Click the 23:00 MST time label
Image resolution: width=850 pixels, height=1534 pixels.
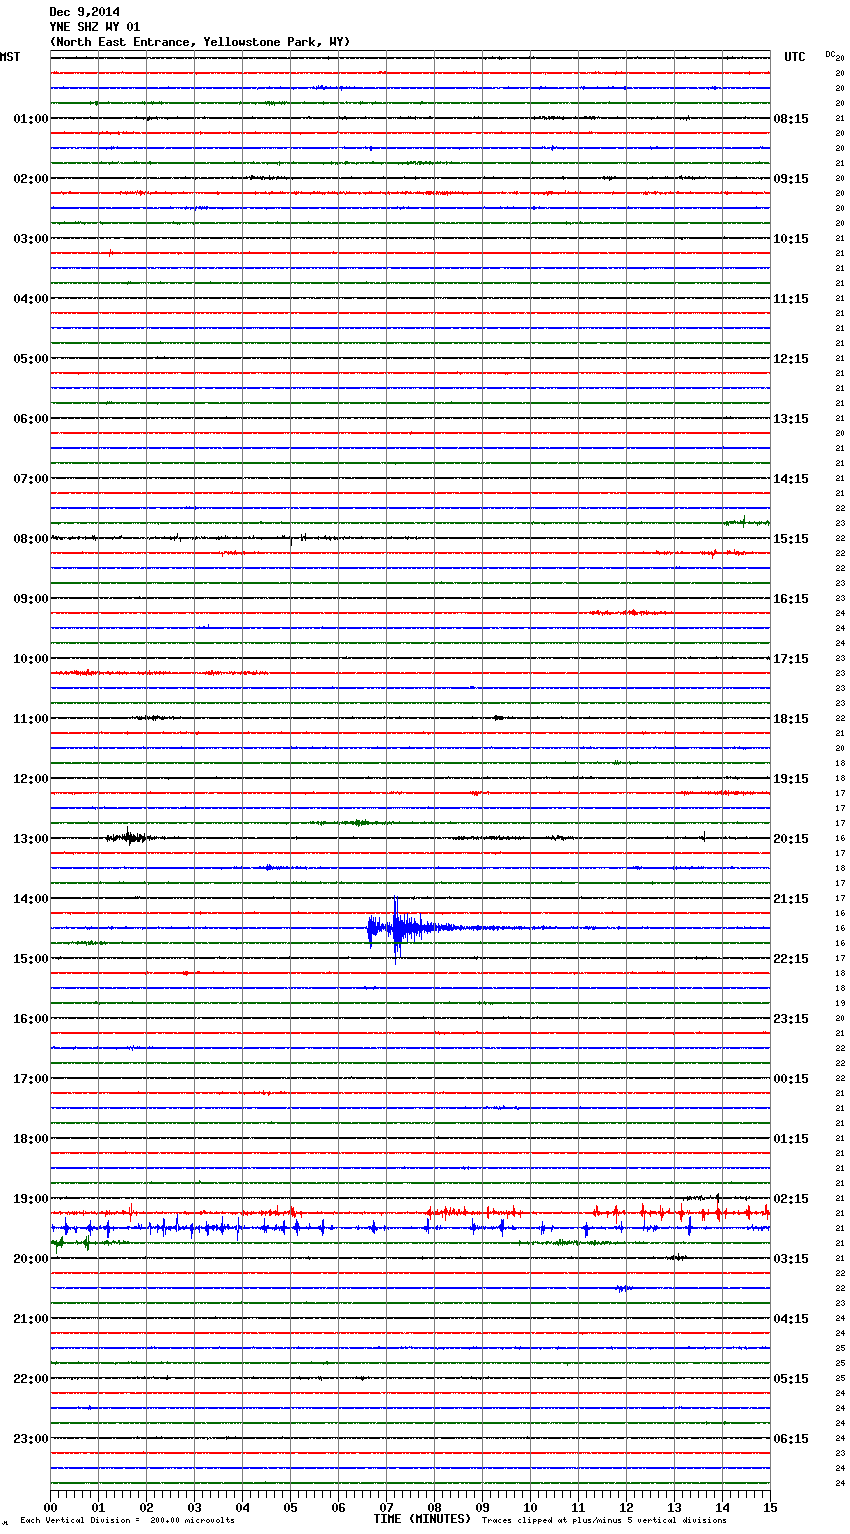click(x=31, y=1439)
